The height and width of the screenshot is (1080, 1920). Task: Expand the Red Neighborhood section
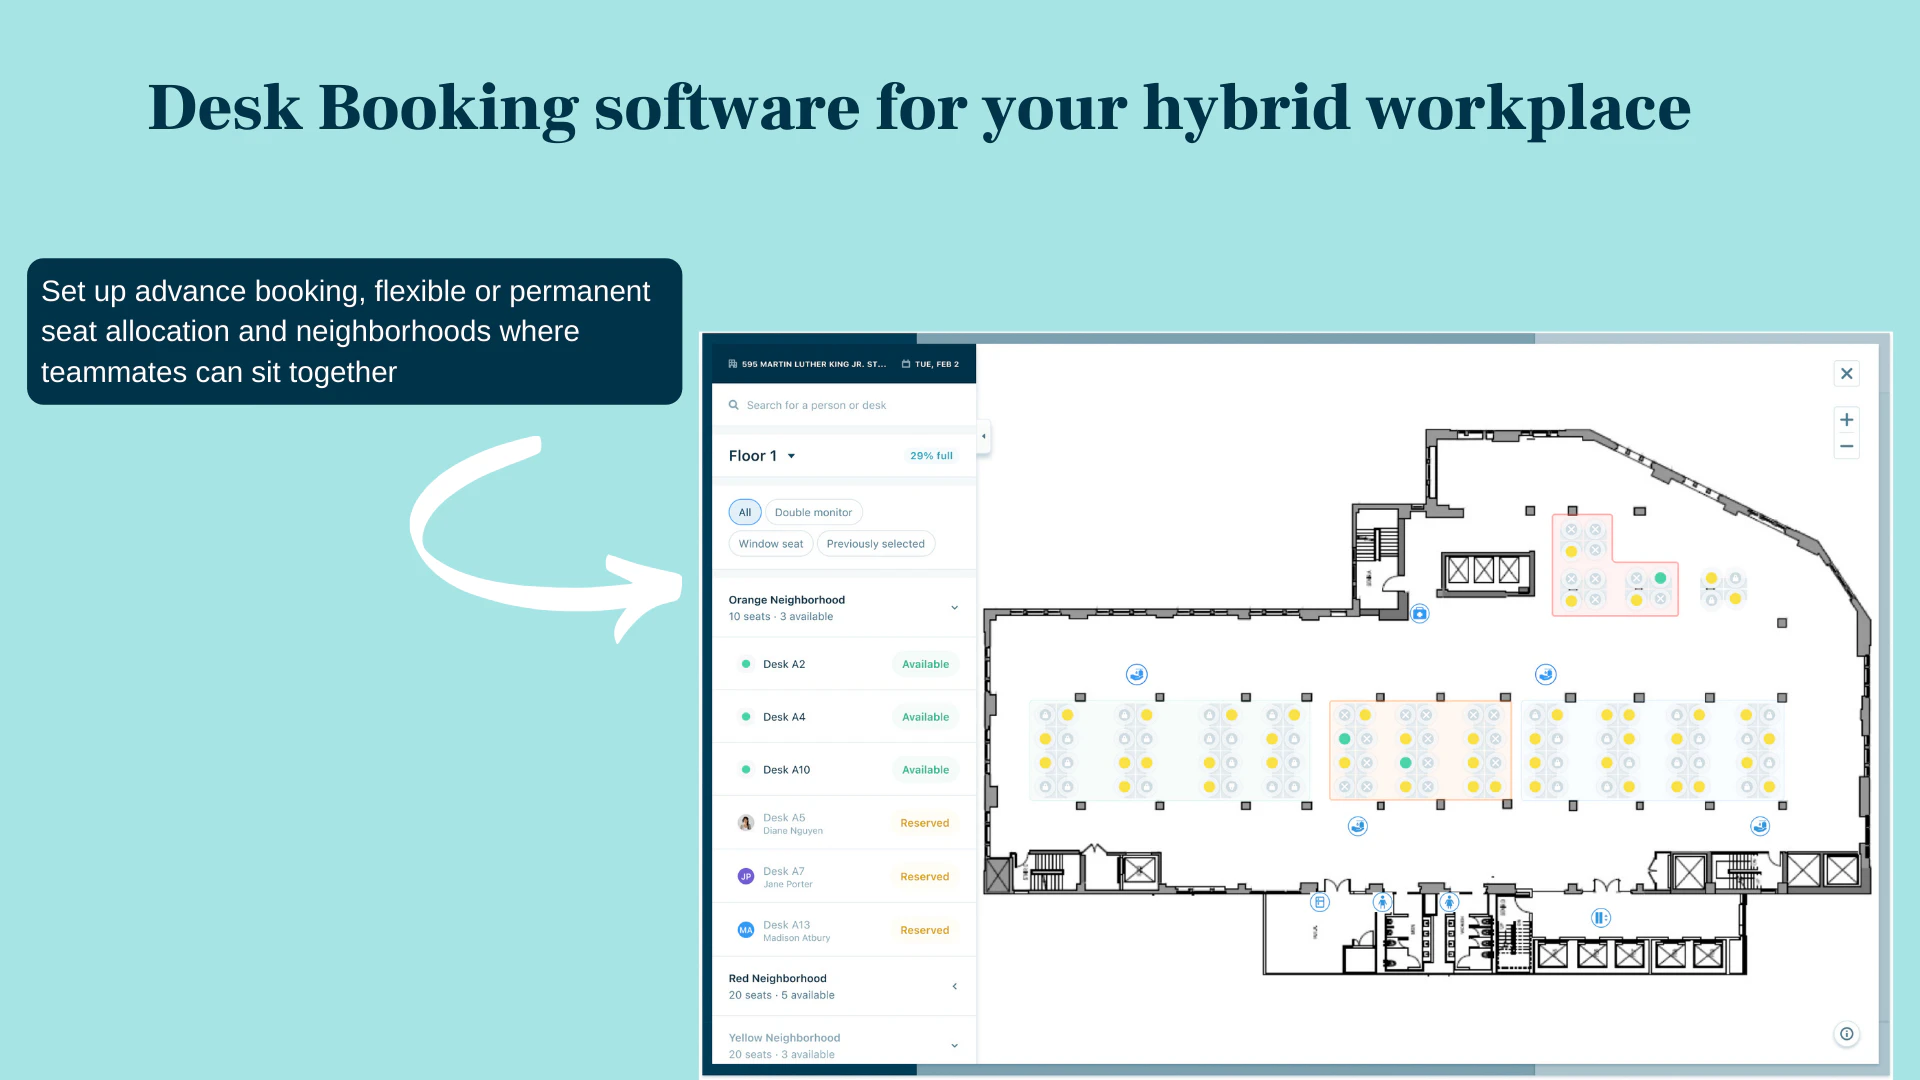tap(954, 986)
